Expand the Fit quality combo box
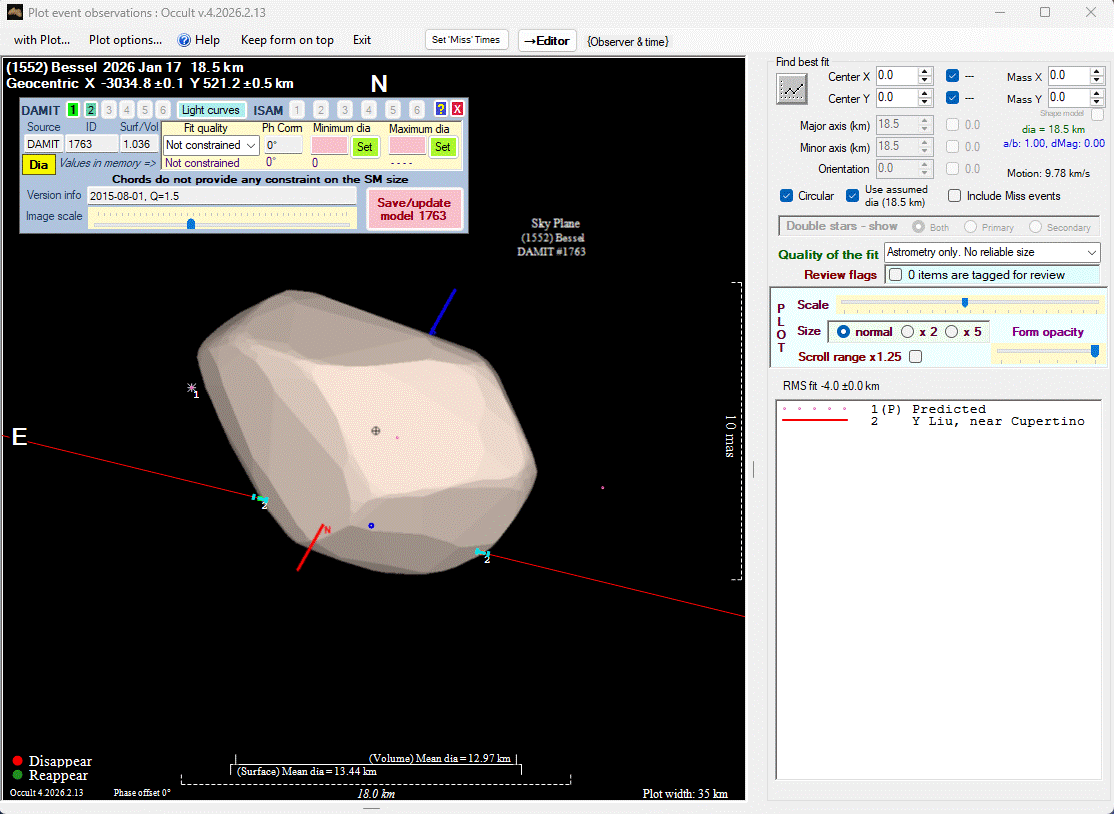The height and width of the screenshot is (814, 1114). (x=251, y=146)
